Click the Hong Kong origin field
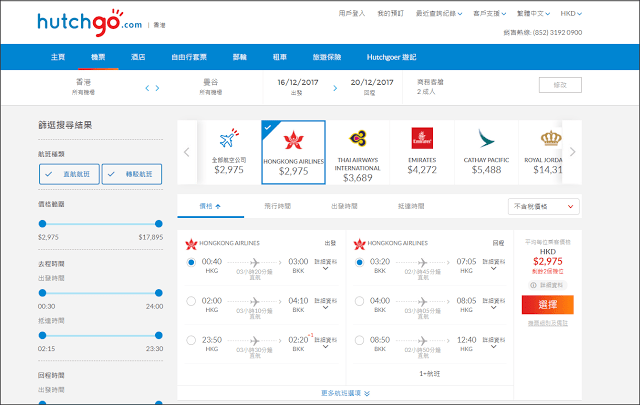The image size is (640, 405). pyautogui.click(x=83, y=87)
